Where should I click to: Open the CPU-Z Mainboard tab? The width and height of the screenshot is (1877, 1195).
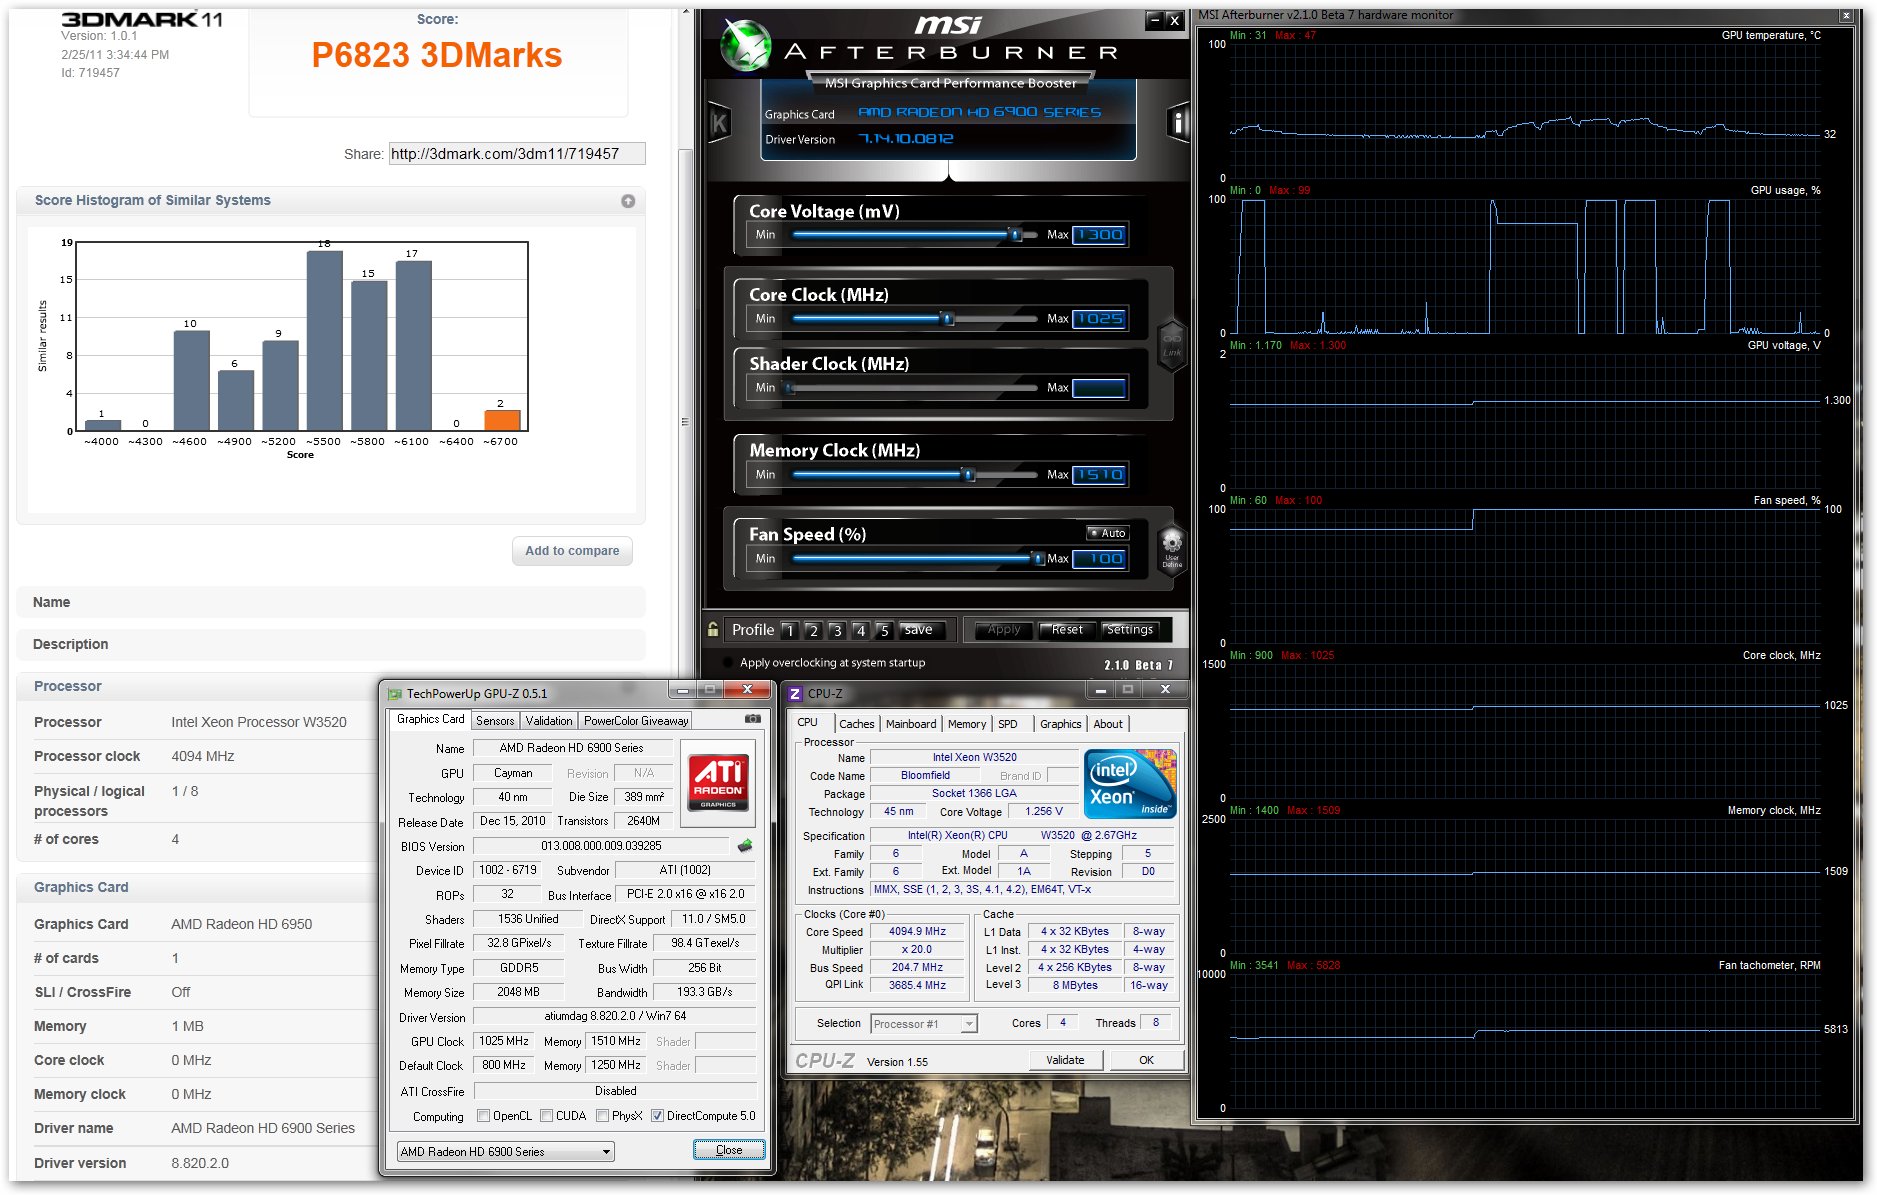[x=911, y=724]
